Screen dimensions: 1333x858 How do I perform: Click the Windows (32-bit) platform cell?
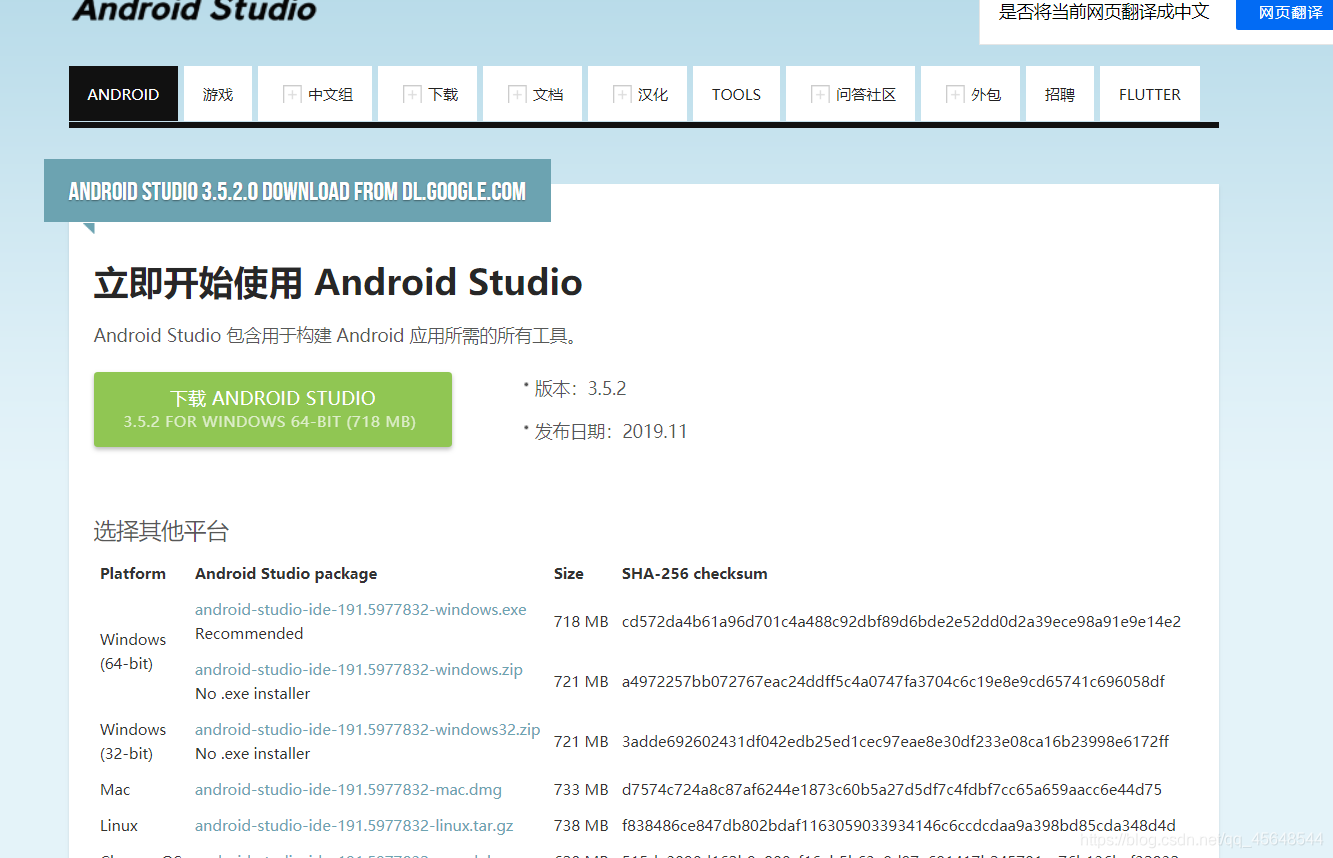pyautogui.click(x=133, y=742)
